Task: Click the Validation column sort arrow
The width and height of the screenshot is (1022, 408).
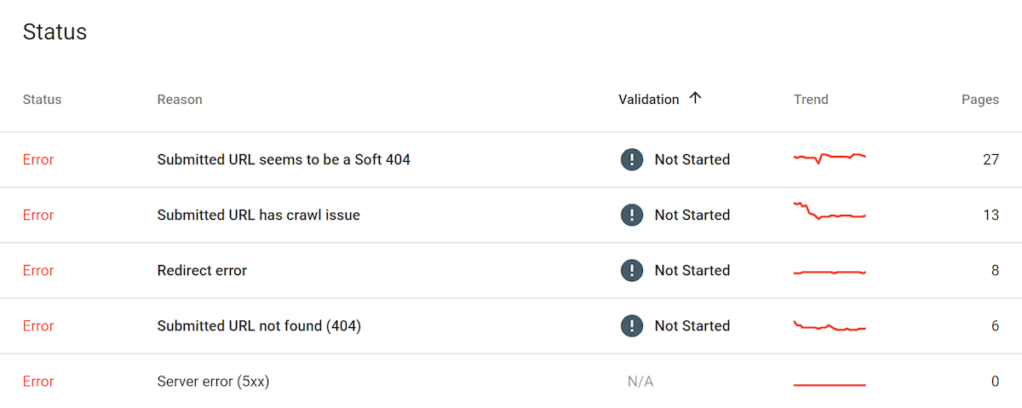Action: tap(696, 98)
